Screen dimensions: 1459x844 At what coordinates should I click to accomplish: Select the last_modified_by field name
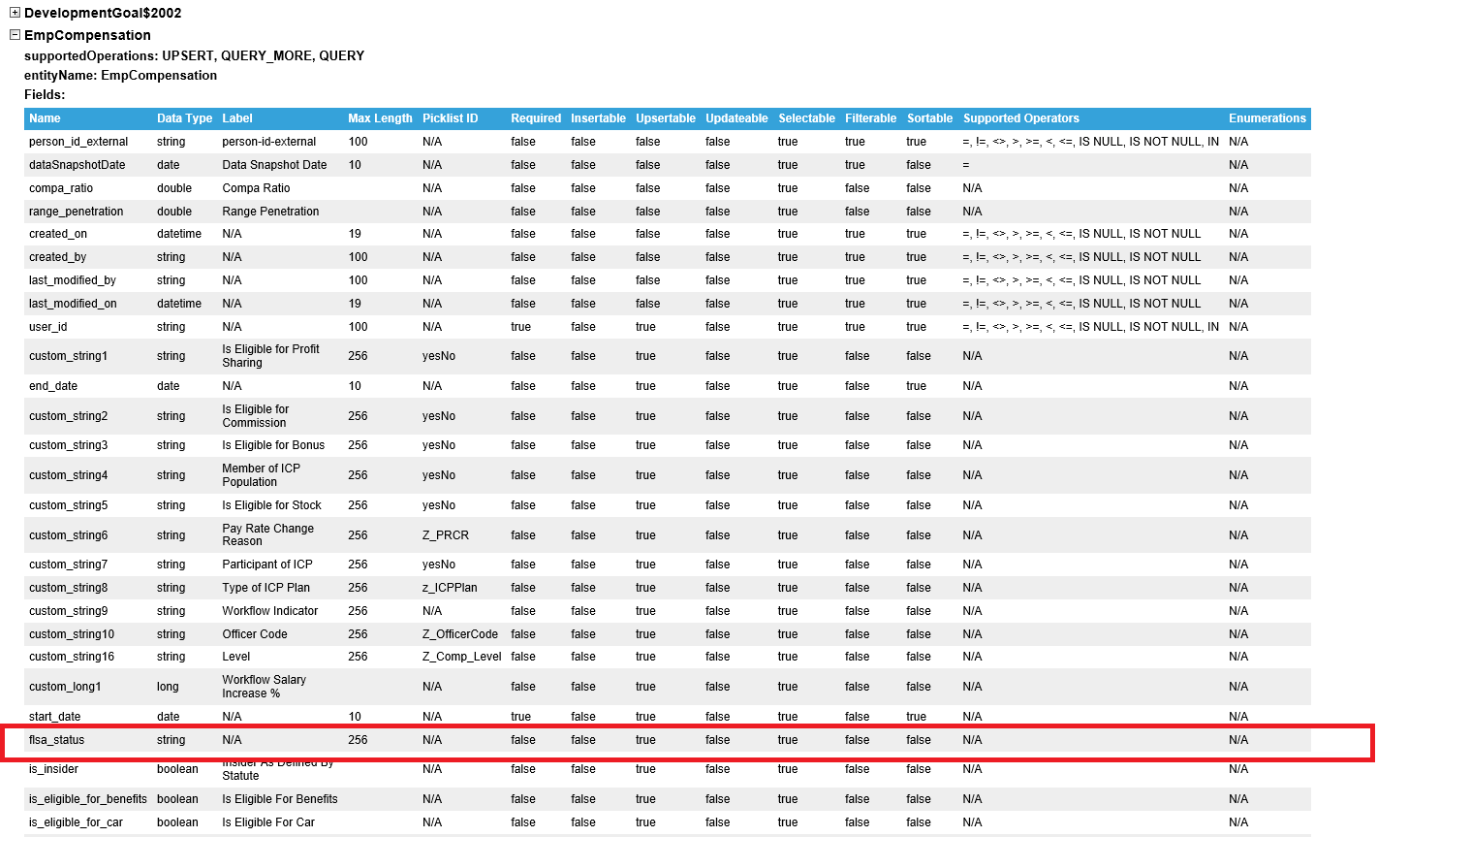tap(72, 280)
